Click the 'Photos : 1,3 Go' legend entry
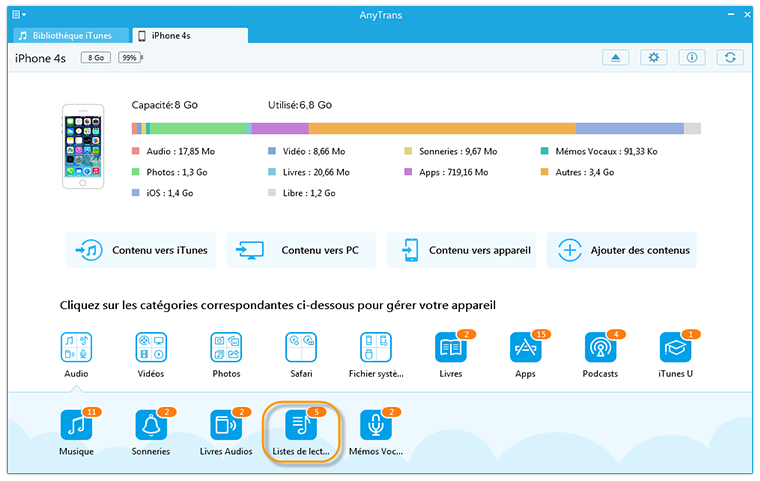Screen dimensions: 760x481 [170, 172]
